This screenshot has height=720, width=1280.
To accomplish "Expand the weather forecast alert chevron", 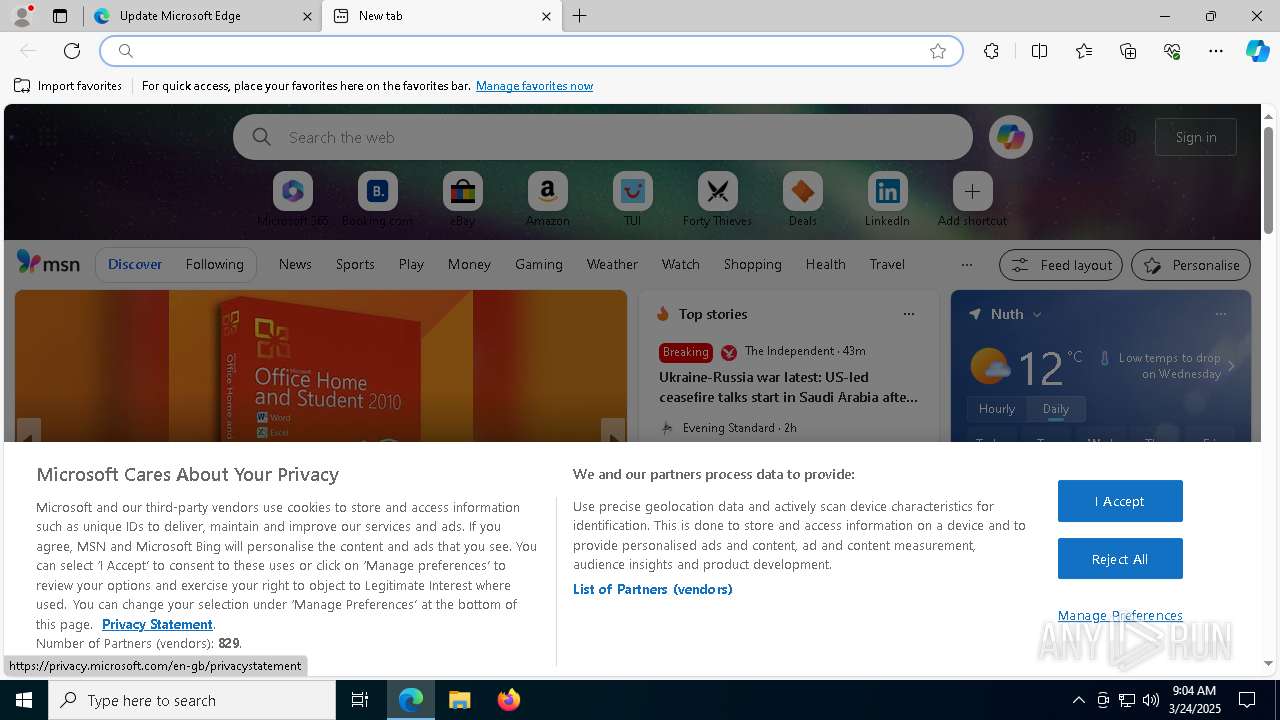I will 1231,366.
